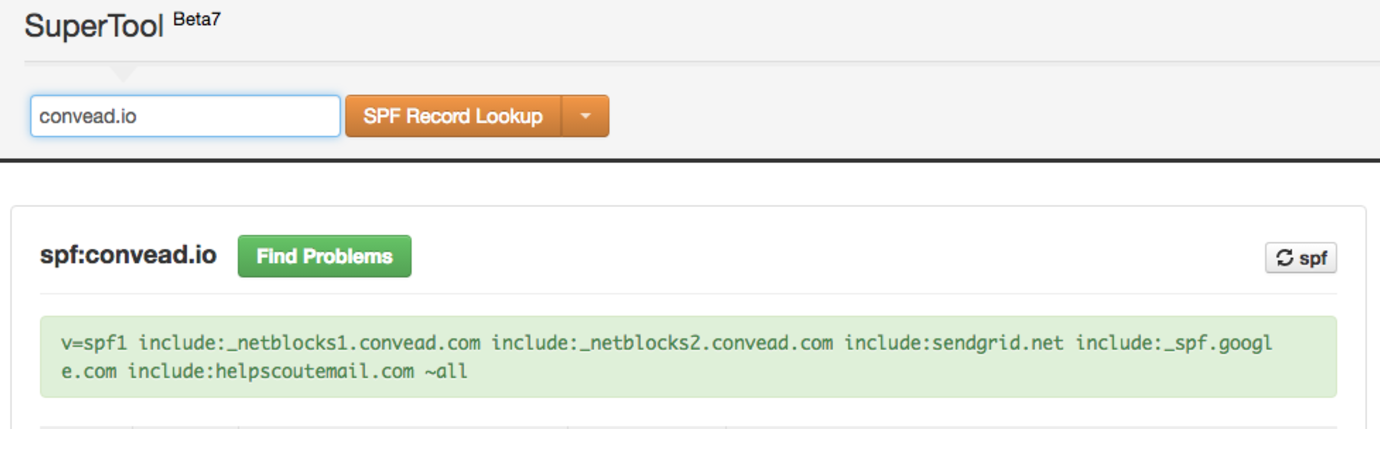Focus the convead.io domain input field

185,116
